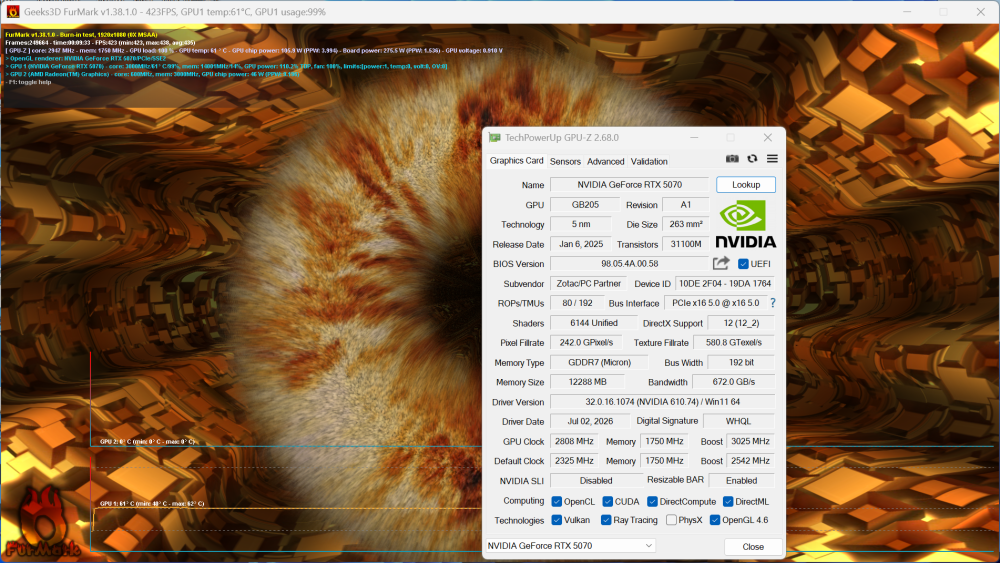Click the Bus Width value 192 bit
The width and height of the screenshot is (1000, 563).
[741, 362]
